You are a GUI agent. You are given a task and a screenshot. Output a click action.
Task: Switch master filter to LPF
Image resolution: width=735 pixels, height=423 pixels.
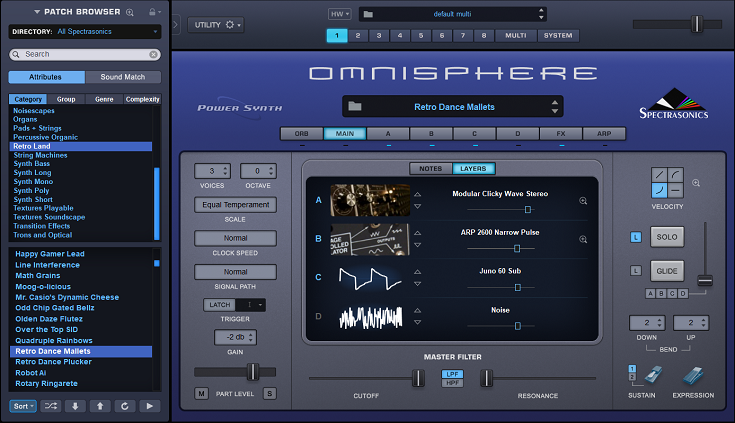coord(452,374)
